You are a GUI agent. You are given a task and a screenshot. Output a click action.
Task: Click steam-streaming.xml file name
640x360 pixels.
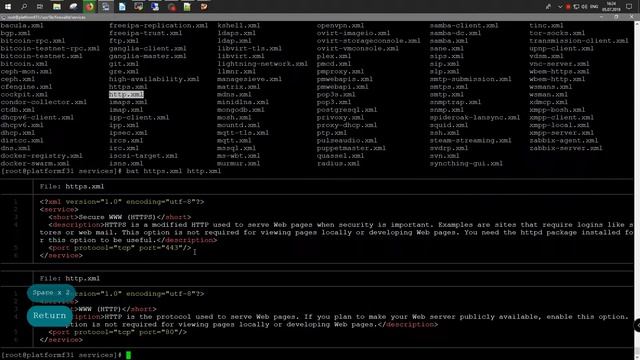click(471, 140)
